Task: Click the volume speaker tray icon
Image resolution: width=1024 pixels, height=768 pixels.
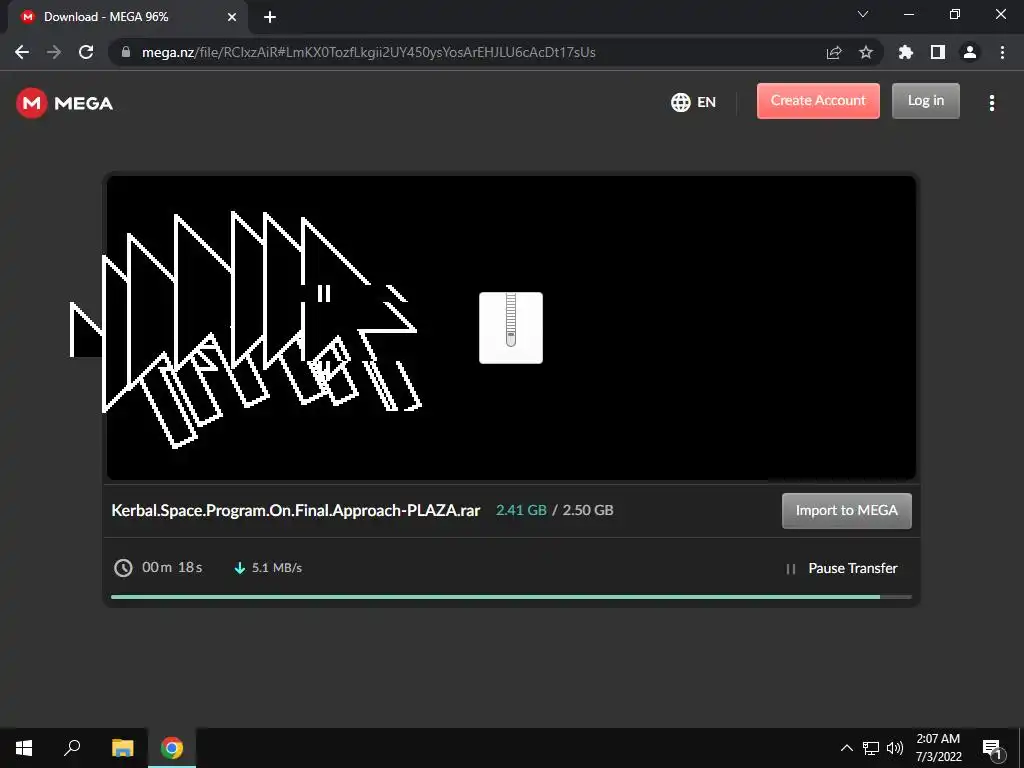Action: 895,748
